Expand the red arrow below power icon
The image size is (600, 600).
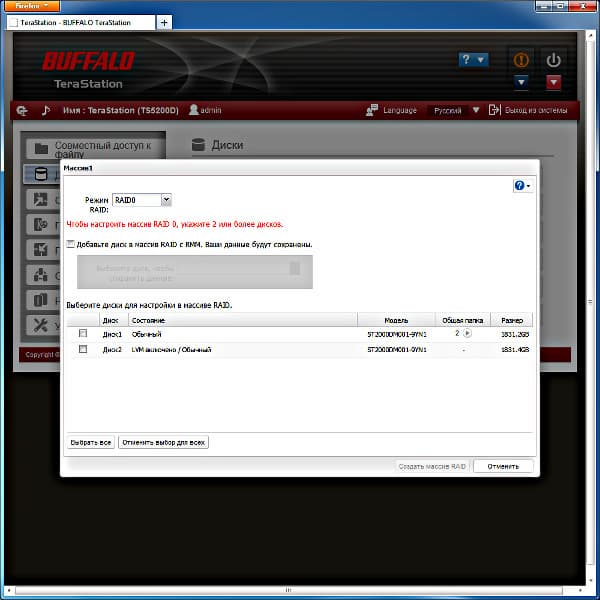click(553, 82)
